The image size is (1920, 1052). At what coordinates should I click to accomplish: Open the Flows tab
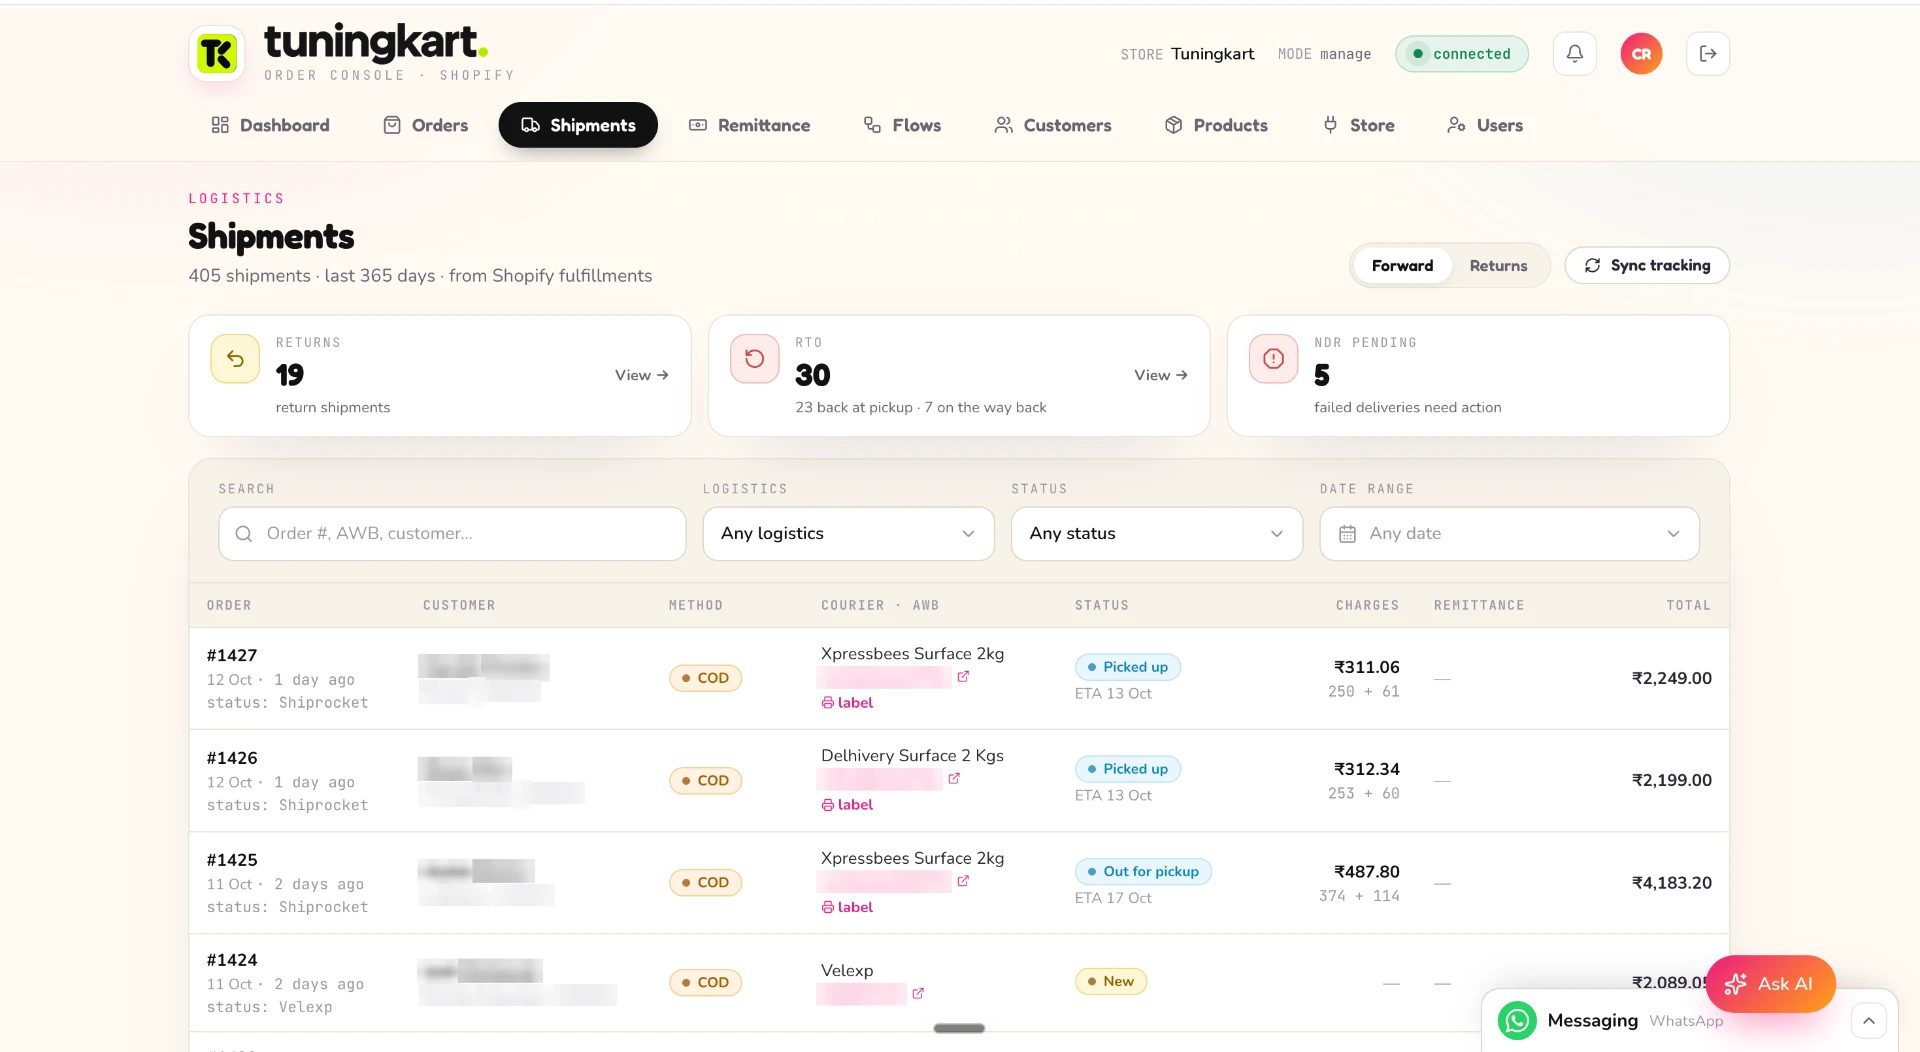902,125
